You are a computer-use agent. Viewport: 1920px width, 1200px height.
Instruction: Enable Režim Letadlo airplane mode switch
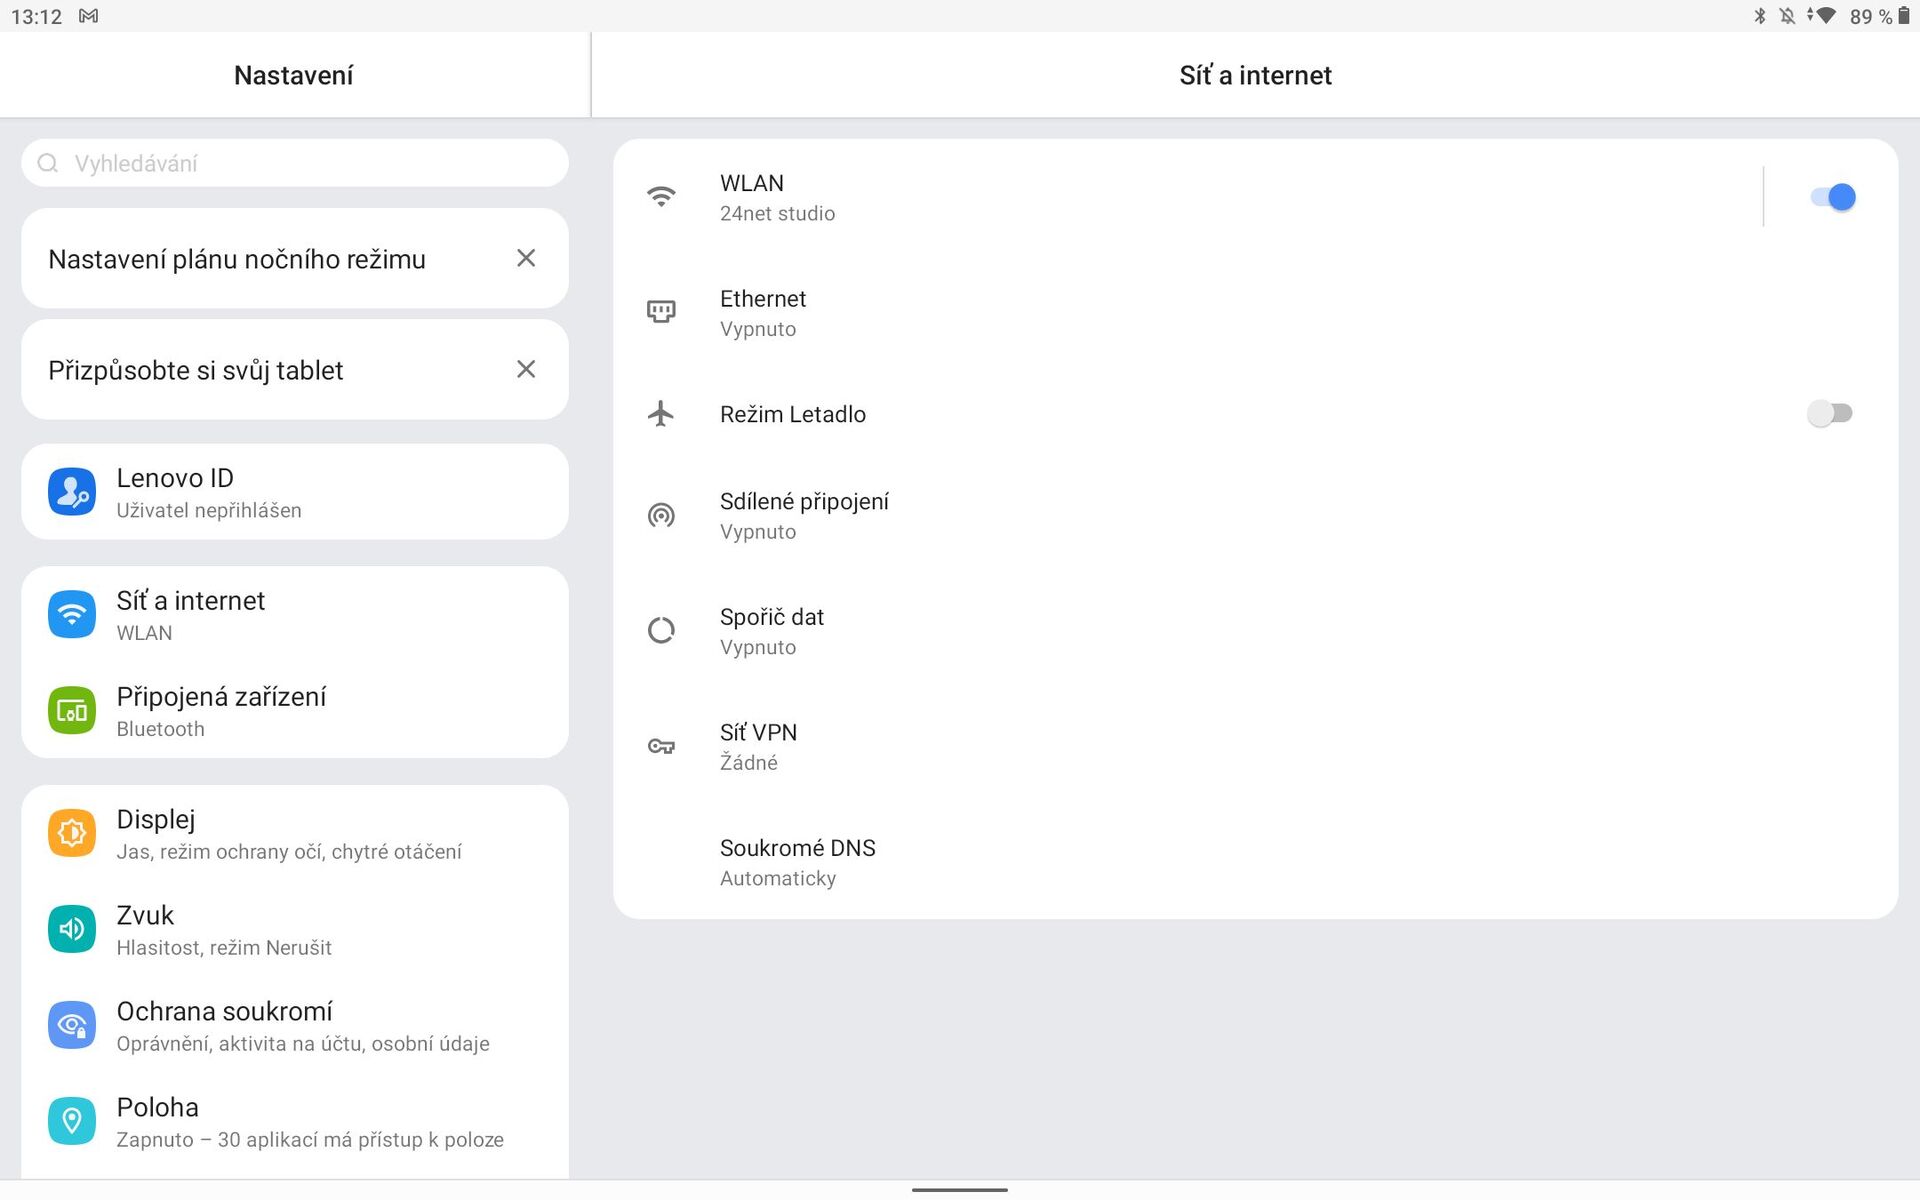pyautogui.click(x=1829, y=413)
